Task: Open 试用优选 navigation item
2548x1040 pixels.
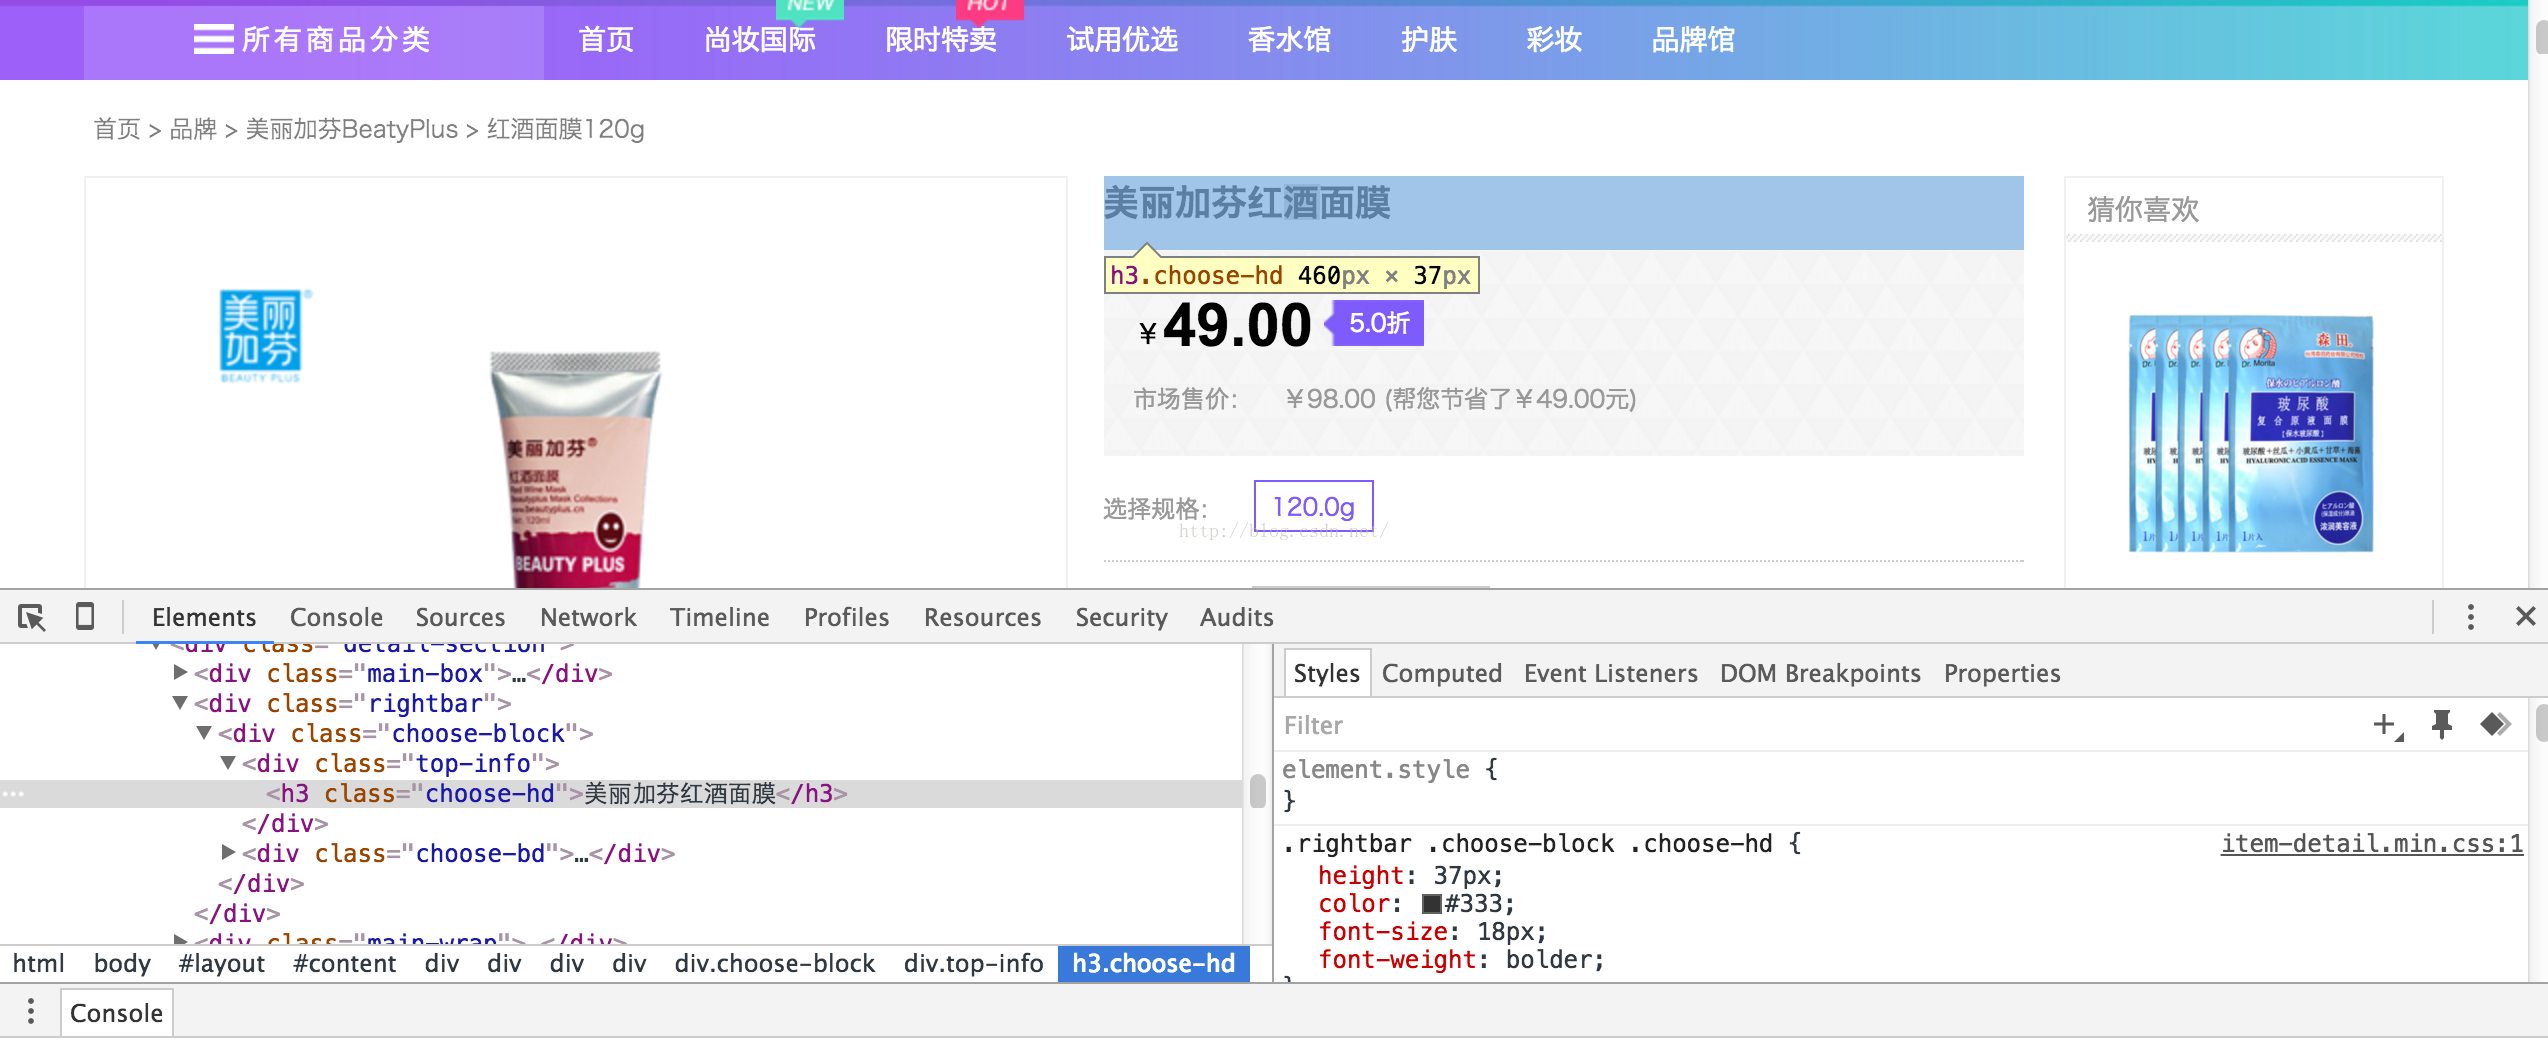Action: 1122,39
